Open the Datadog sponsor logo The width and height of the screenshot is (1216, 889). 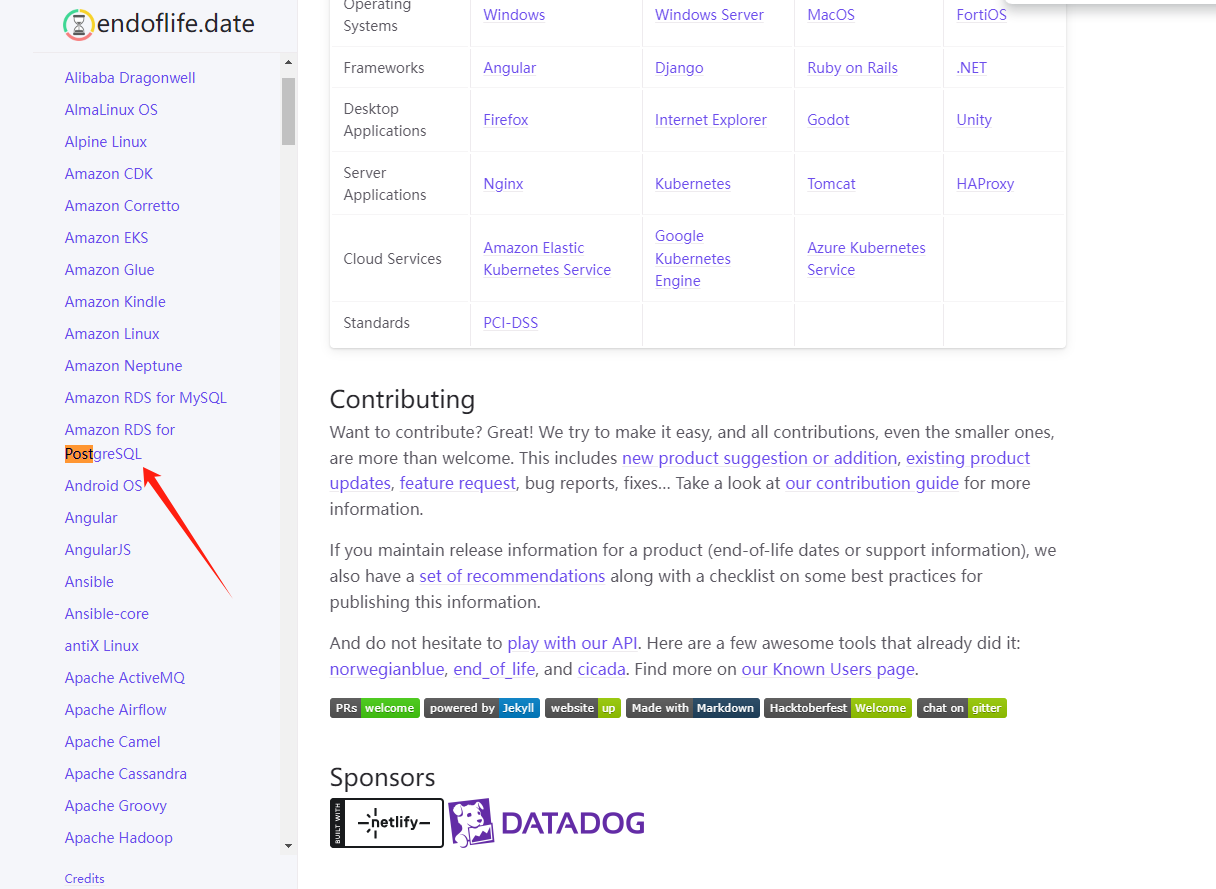pos(546,823)
